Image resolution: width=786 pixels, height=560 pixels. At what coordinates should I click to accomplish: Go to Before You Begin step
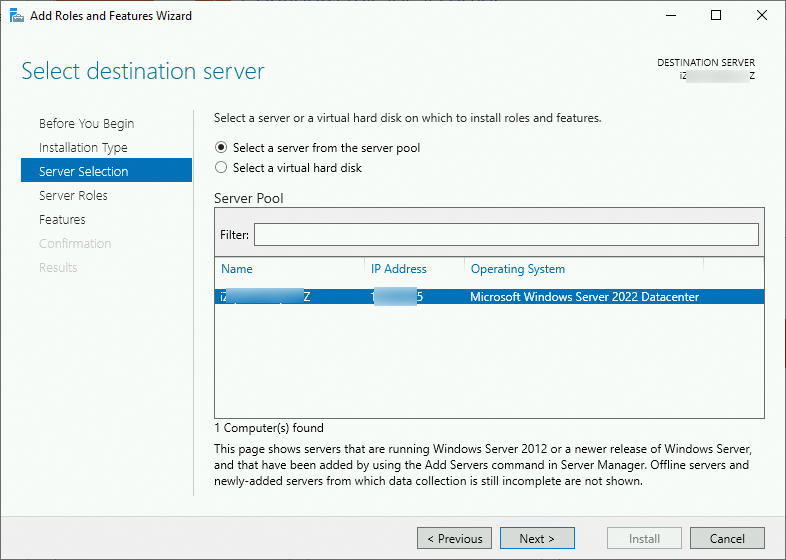click(x=87, y=124)
